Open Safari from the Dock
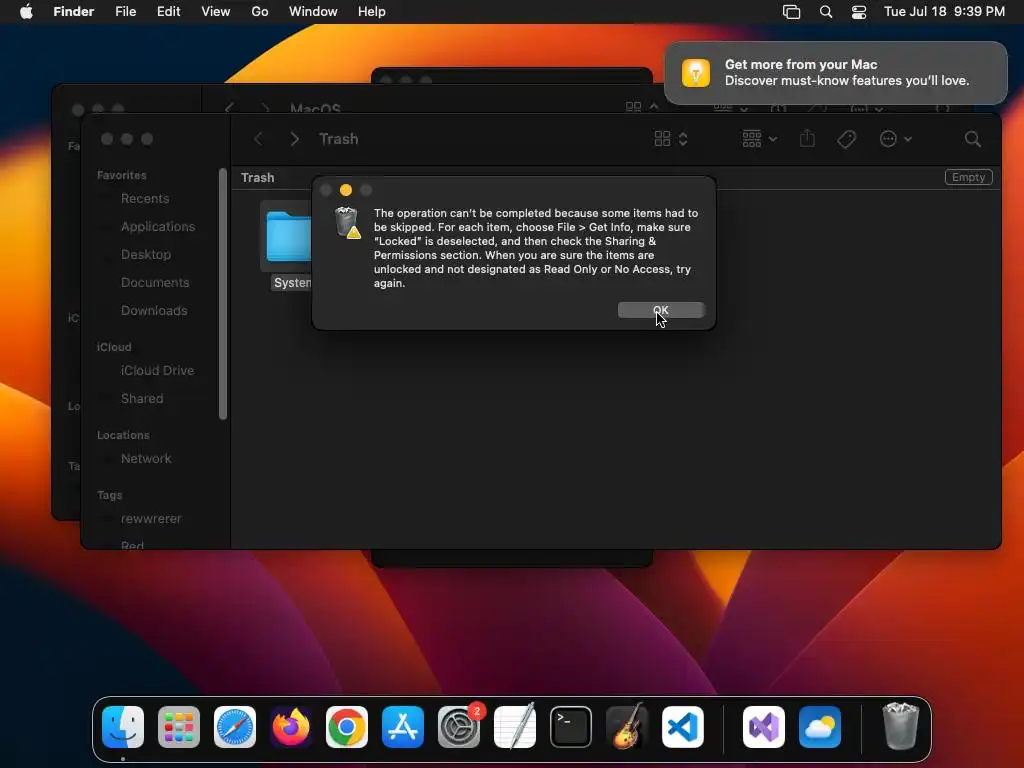1024x768 pixels. (235, 726)
